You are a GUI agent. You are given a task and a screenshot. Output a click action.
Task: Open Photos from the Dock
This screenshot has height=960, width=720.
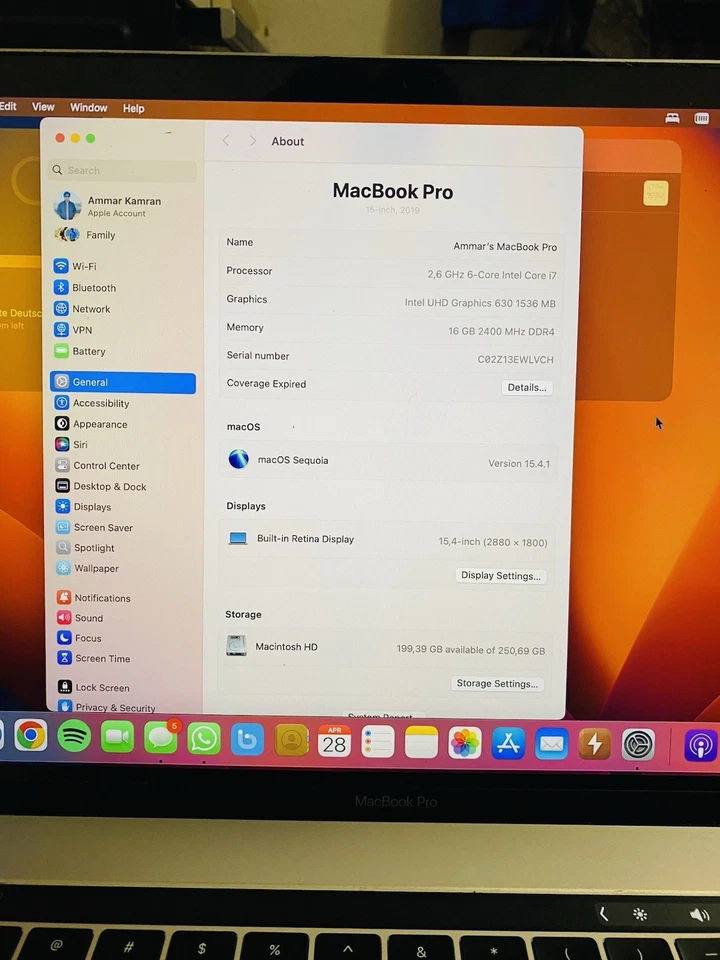[465, 743]
